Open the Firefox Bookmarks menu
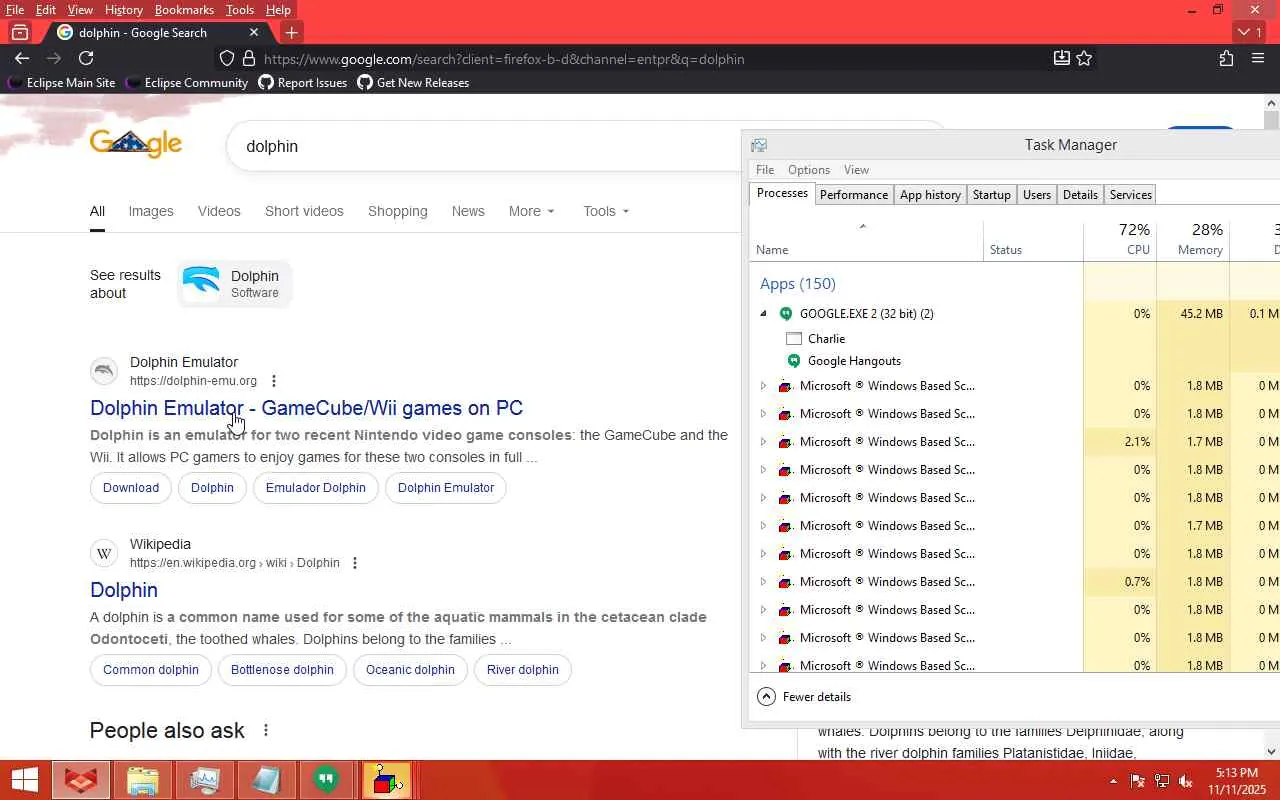 [184, 10]
